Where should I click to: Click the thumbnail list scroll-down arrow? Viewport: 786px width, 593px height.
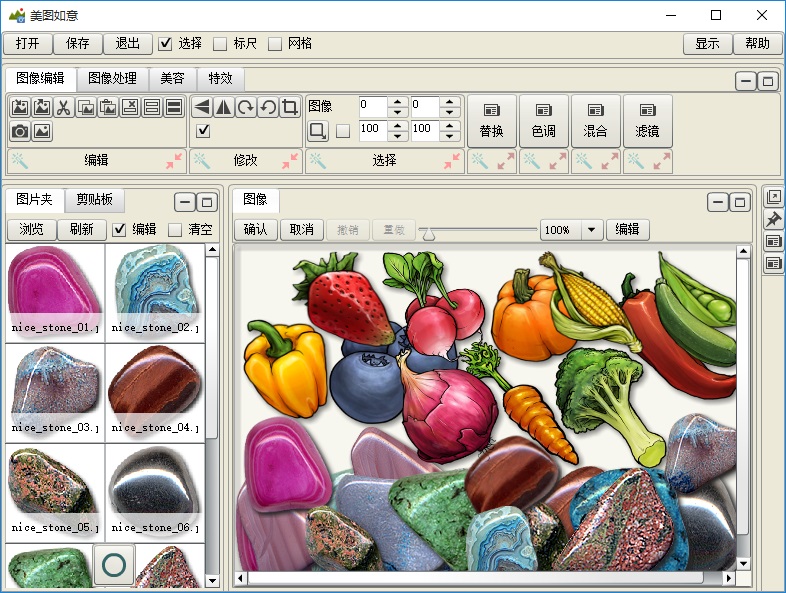[213, 581]
